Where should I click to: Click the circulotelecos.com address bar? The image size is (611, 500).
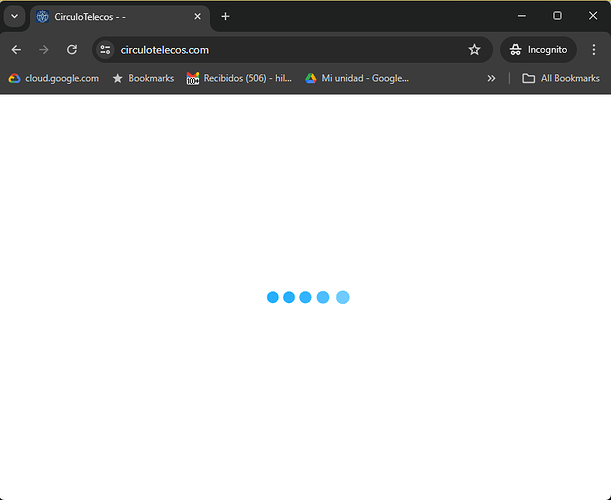pyautogui.click(x=292, y=50)
